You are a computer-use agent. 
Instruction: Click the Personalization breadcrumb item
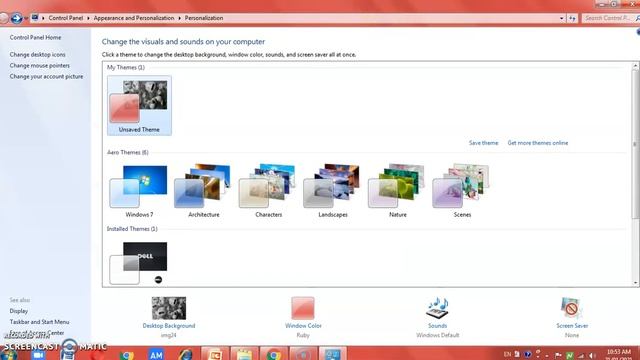pyautogui.click(x=204, y=18)
